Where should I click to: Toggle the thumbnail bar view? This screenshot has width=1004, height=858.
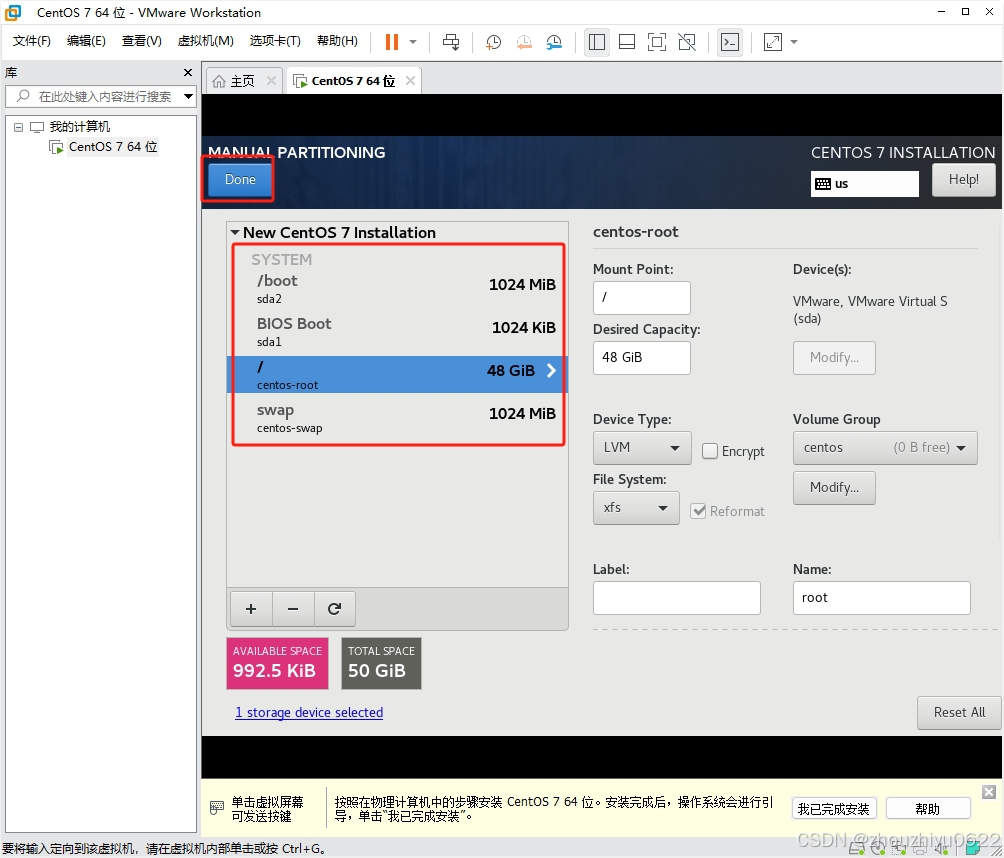627,42
